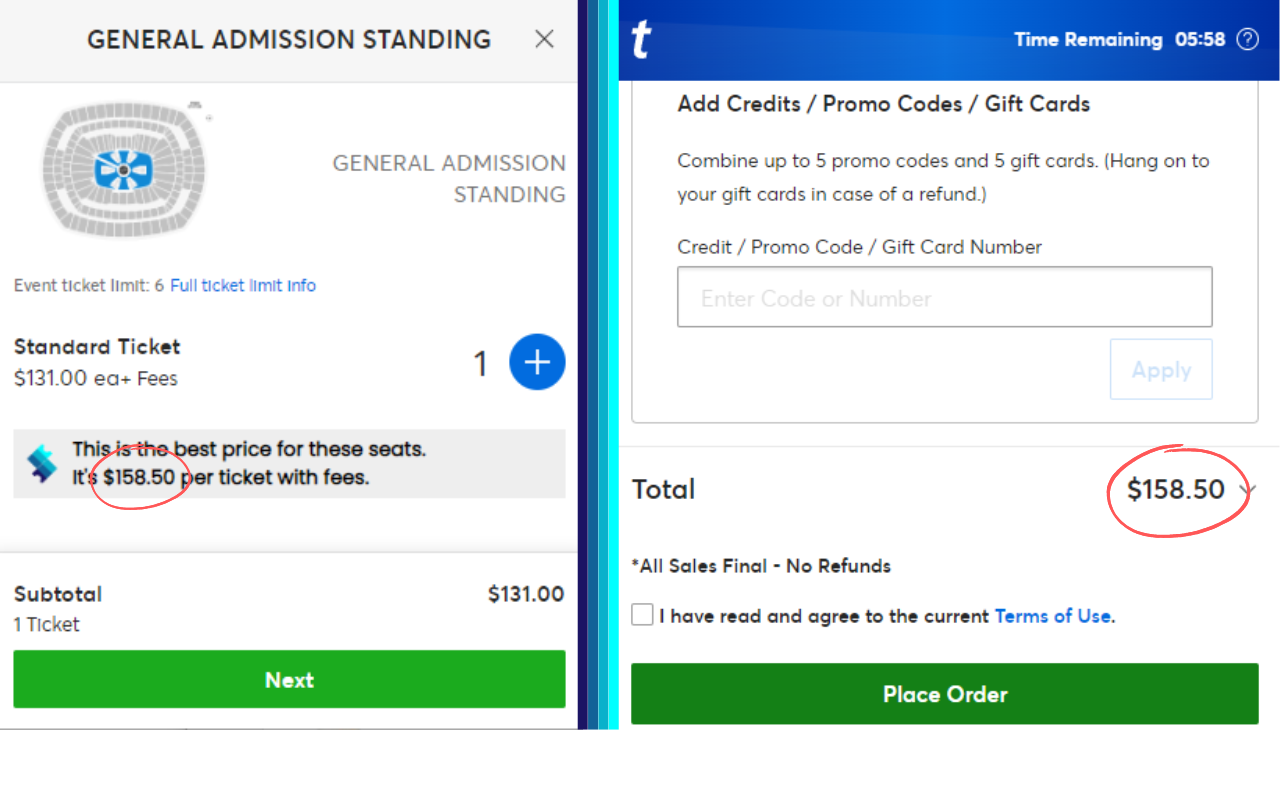
Task: Click the Apply promo code button
Action: [1161, 370]
